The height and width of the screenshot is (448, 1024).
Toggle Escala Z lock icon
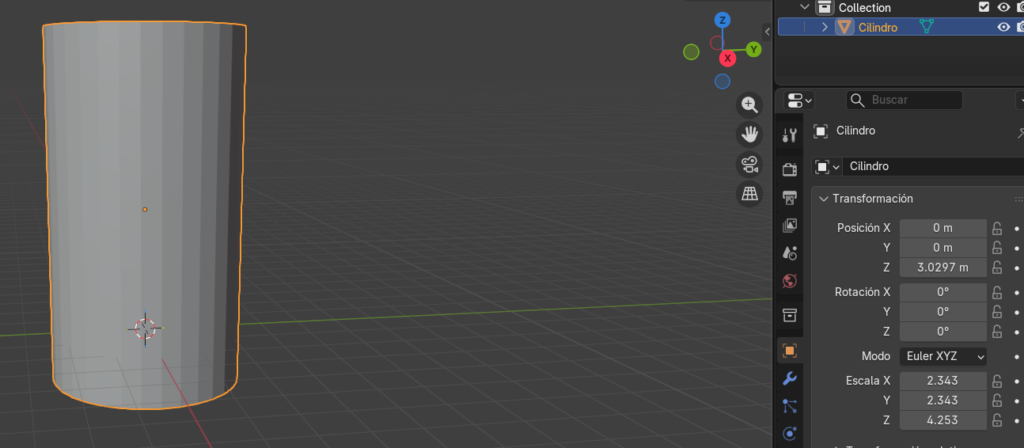tap(997, 420)
